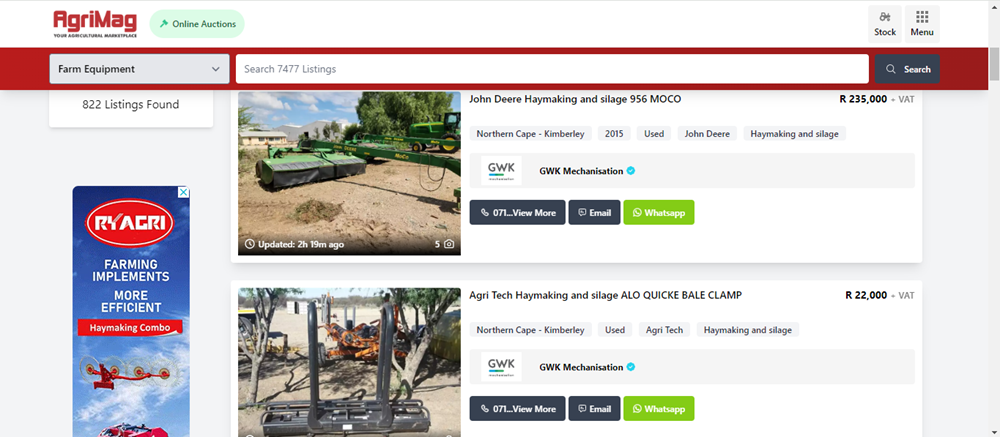
Task: Reveal phone number on John Deere listing
Action: (x=517, y=212)
